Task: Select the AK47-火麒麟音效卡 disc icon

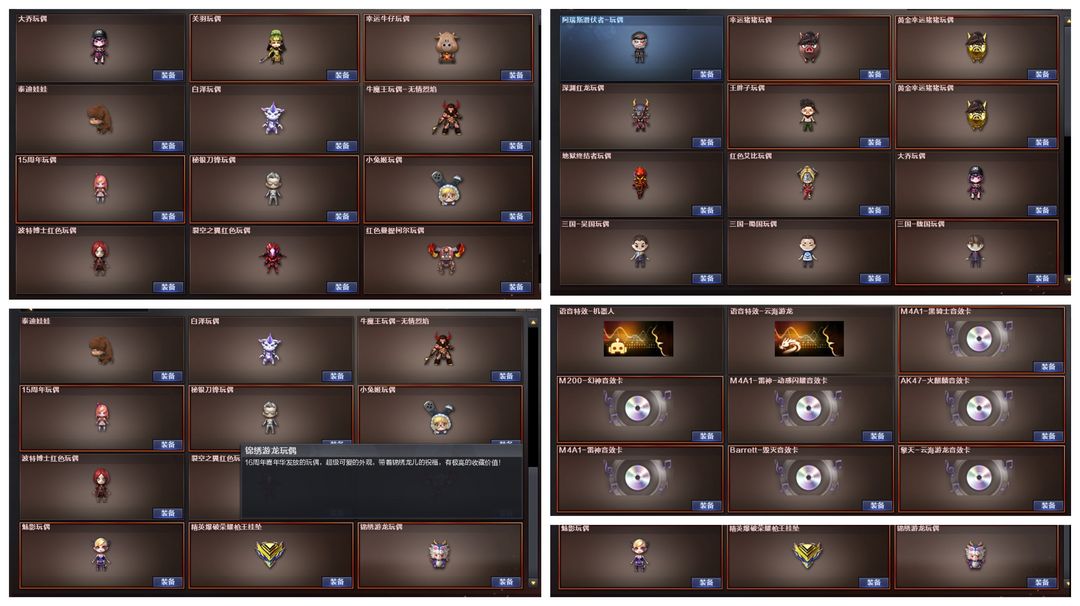Action: point(979,408)
